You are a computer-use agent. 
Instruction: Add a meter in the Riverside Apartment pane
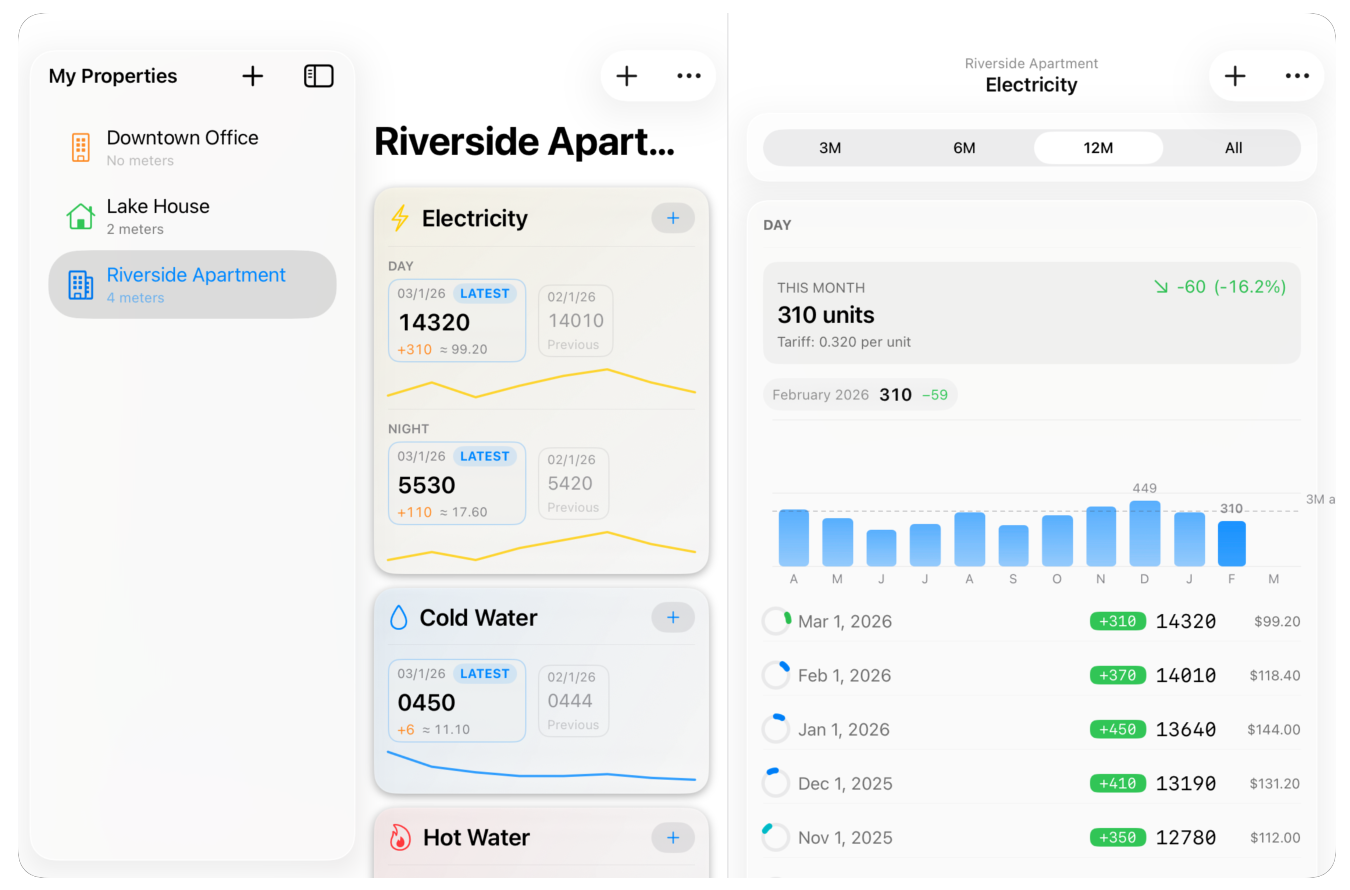627,76
